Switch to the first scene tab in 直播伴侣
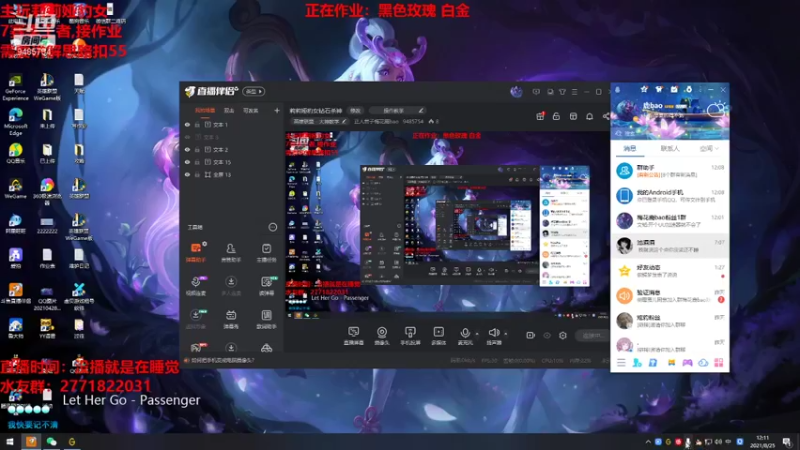 [x=205, y=110]
